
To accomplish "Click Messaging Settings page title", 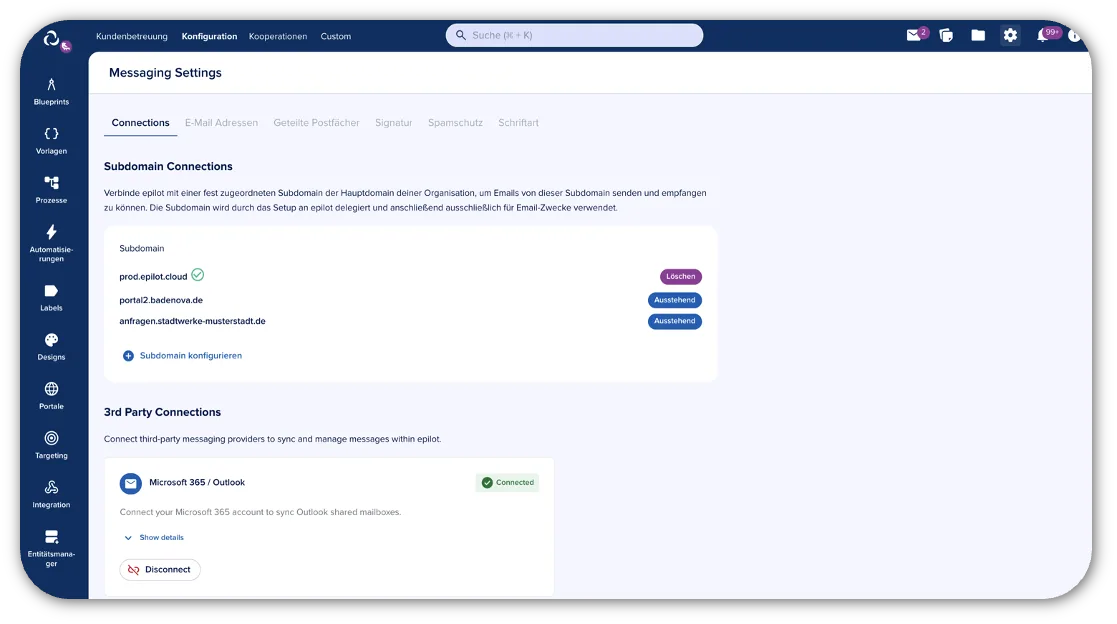I will point(165,73).
